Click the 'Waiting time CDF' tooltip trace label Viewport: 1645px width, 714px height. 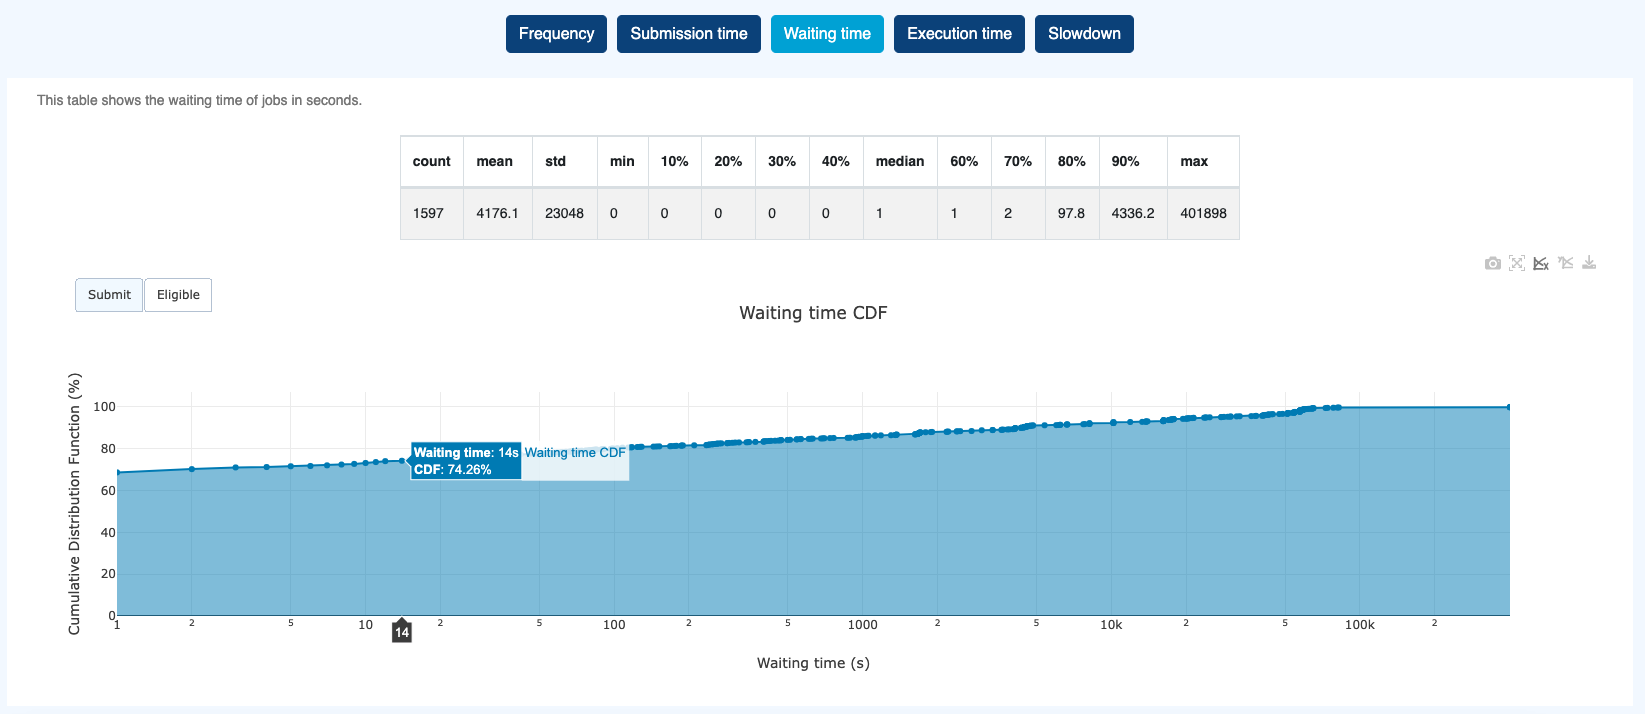pyautogui.click(x=575, y=453)
